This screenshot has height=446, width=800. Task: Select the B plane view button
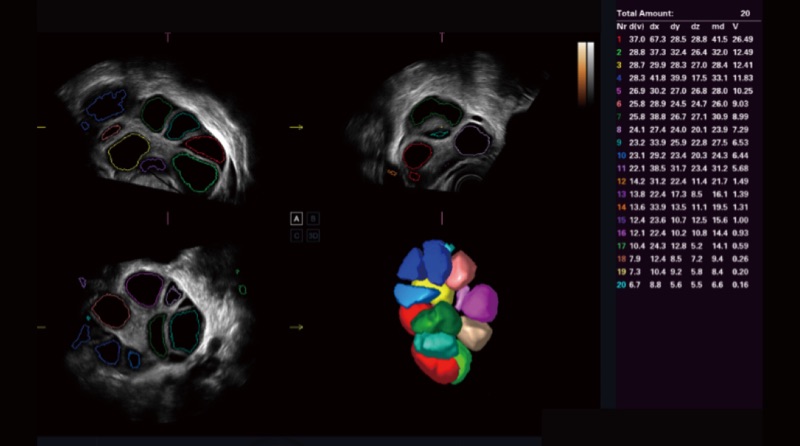coord(313,217)
